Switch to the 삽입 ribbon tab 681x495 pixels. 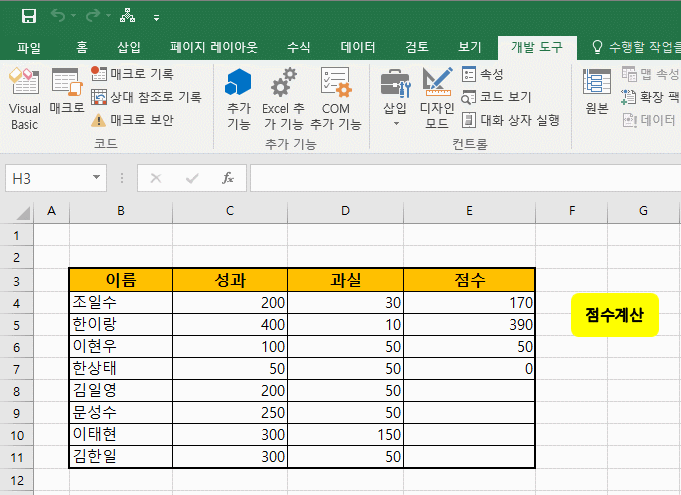coord(129,47)
